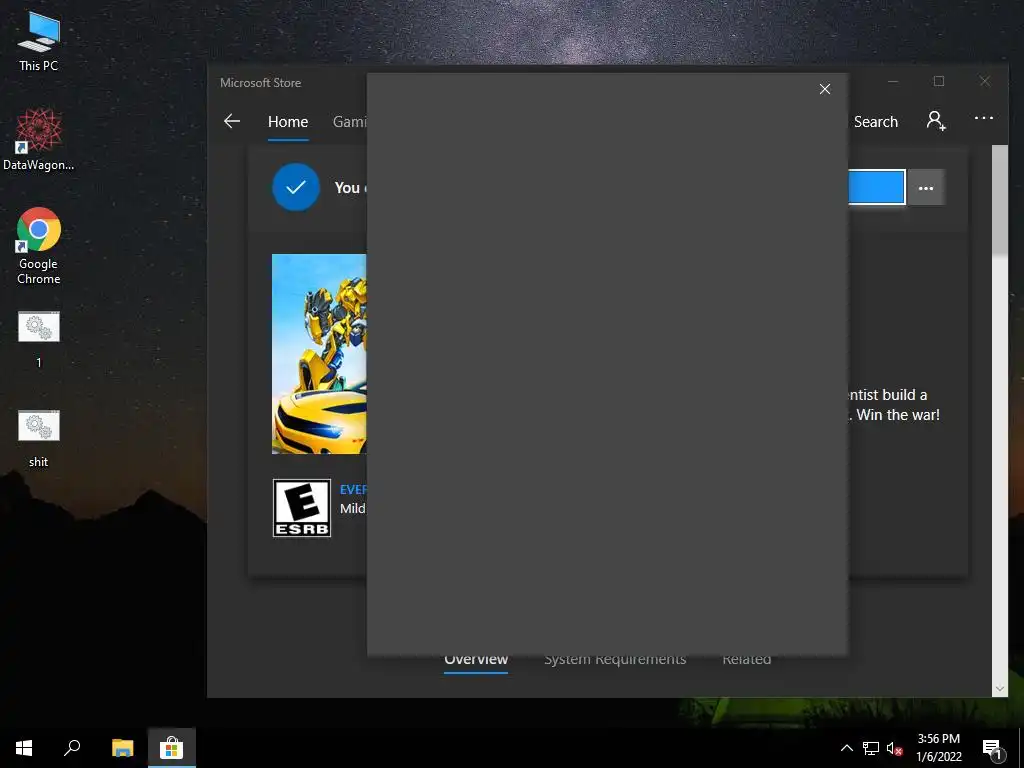Open the network status tray icon

click(x=871, y=748)
